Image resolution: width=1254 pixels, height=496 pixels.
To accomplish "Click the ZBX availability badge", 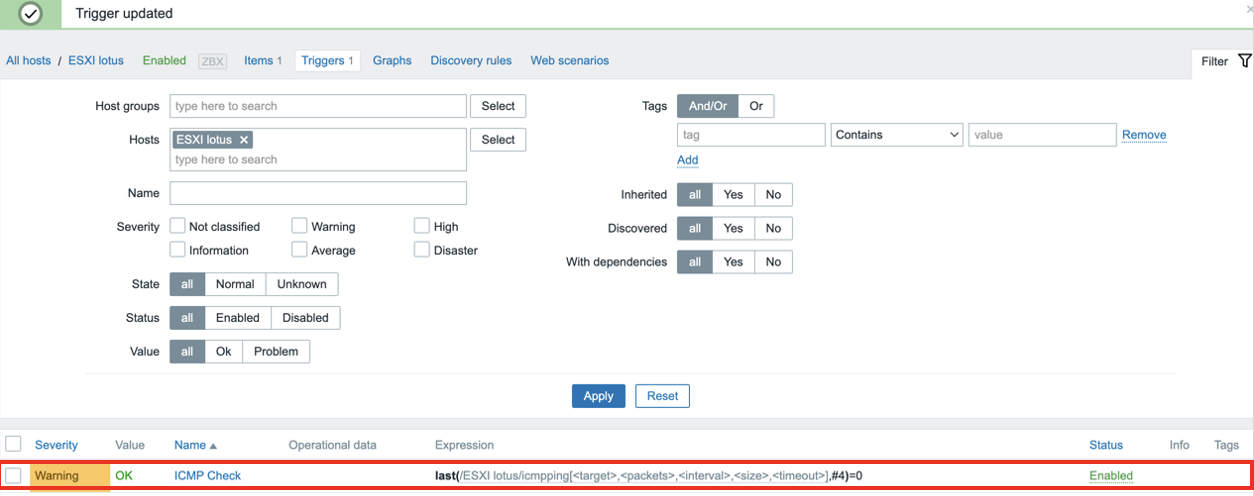I will [x=212, y=61].
